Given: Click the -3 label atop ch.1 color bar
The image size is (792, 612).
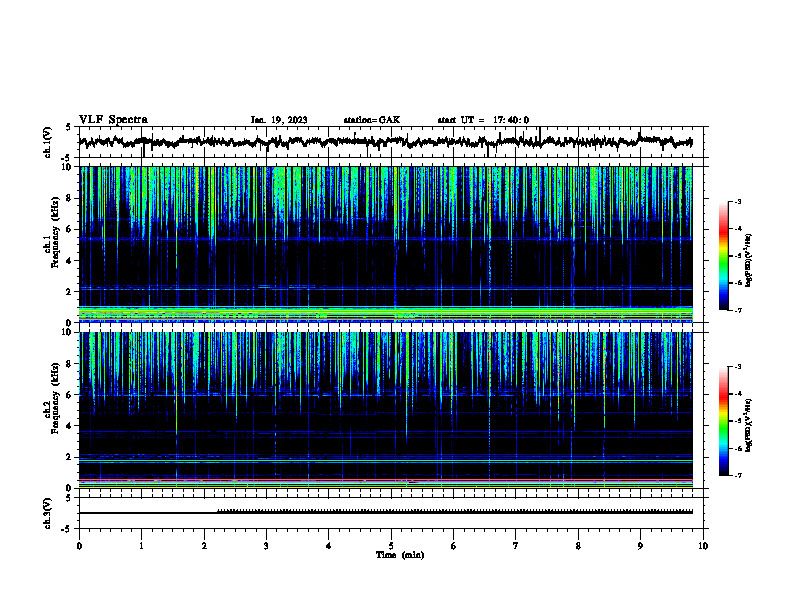Looking at the screenshot, I should [738, 201].
